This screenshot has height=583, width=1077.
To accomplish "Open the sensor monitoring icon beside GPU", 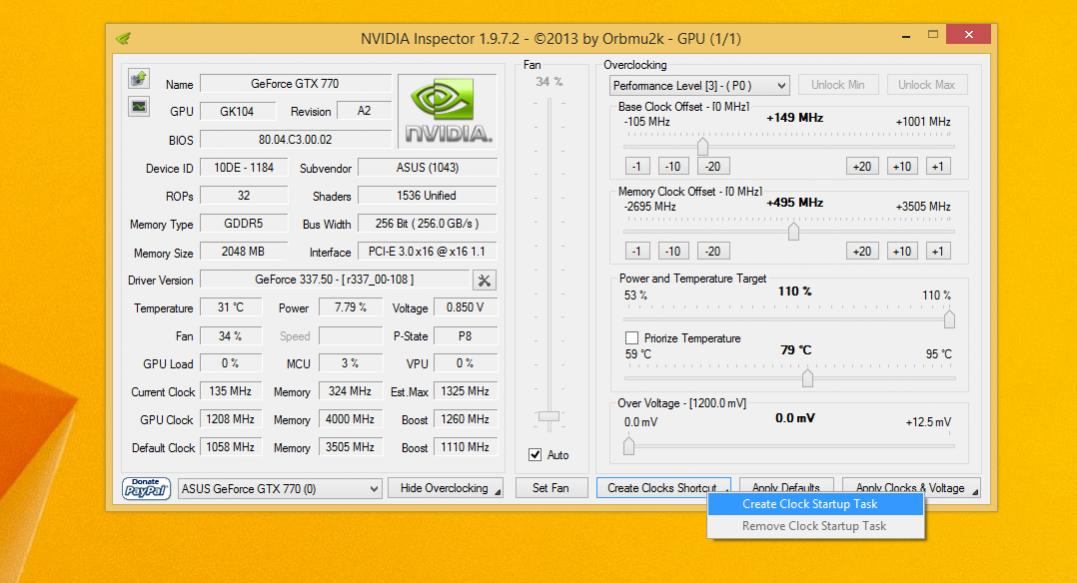I will pyautogui.click(x=139, y=106).
